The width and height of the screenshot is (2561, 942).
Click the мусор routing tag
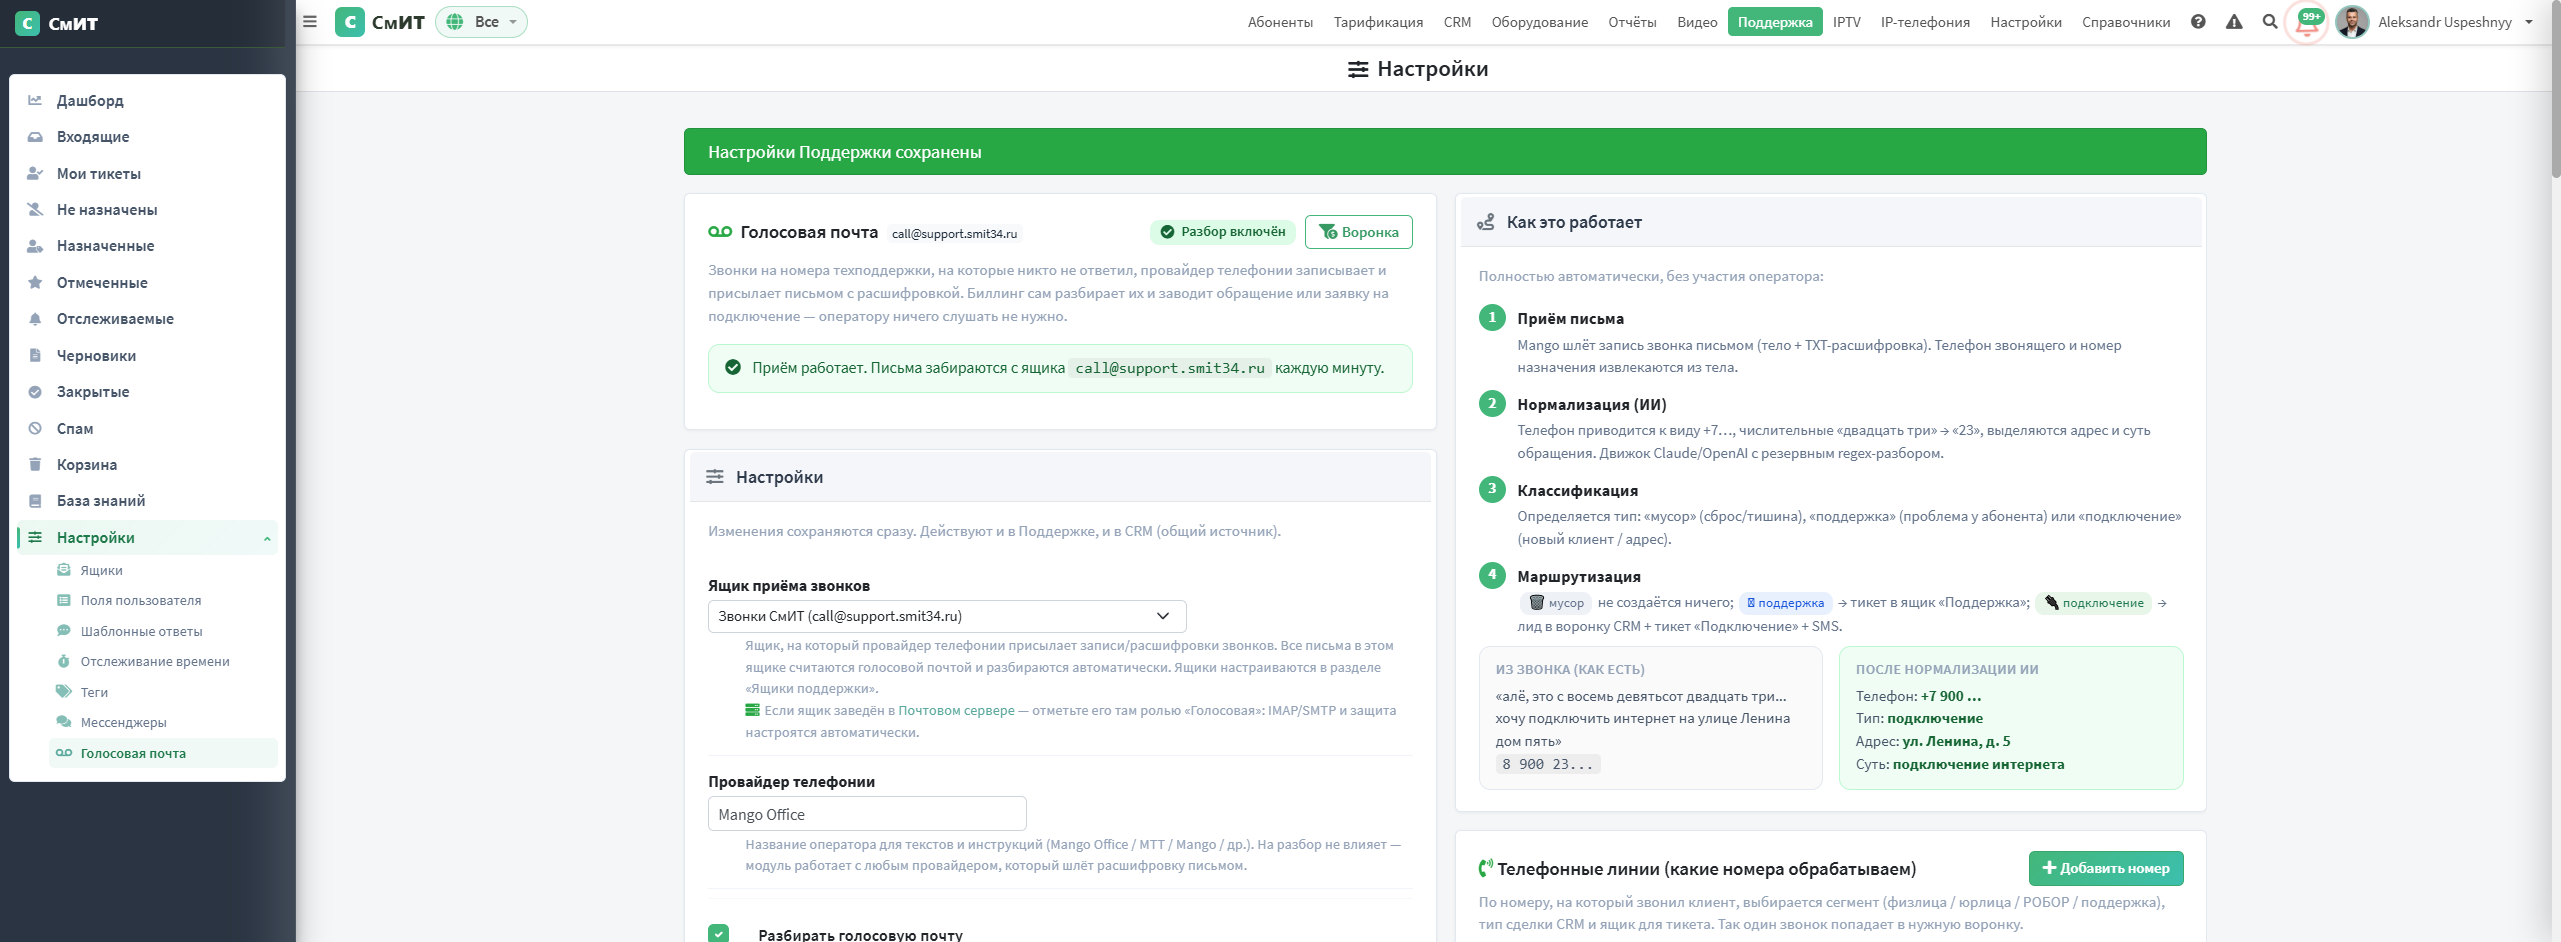tap(1557, 603)
